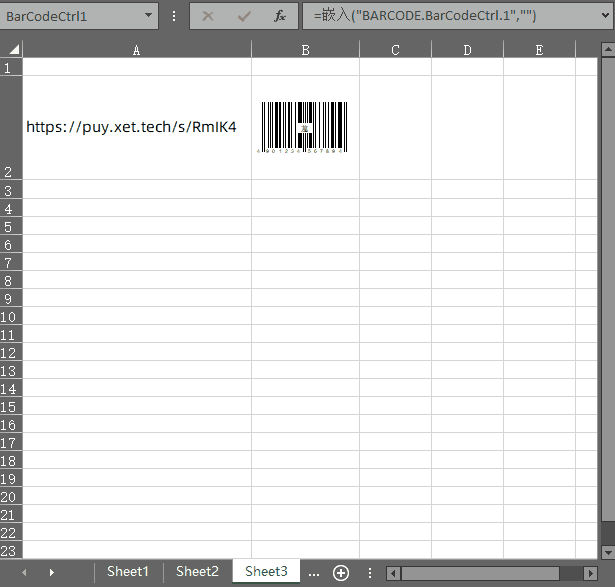
Task: Select column C header
Action: pyautogui.click(x=395, y=50)
